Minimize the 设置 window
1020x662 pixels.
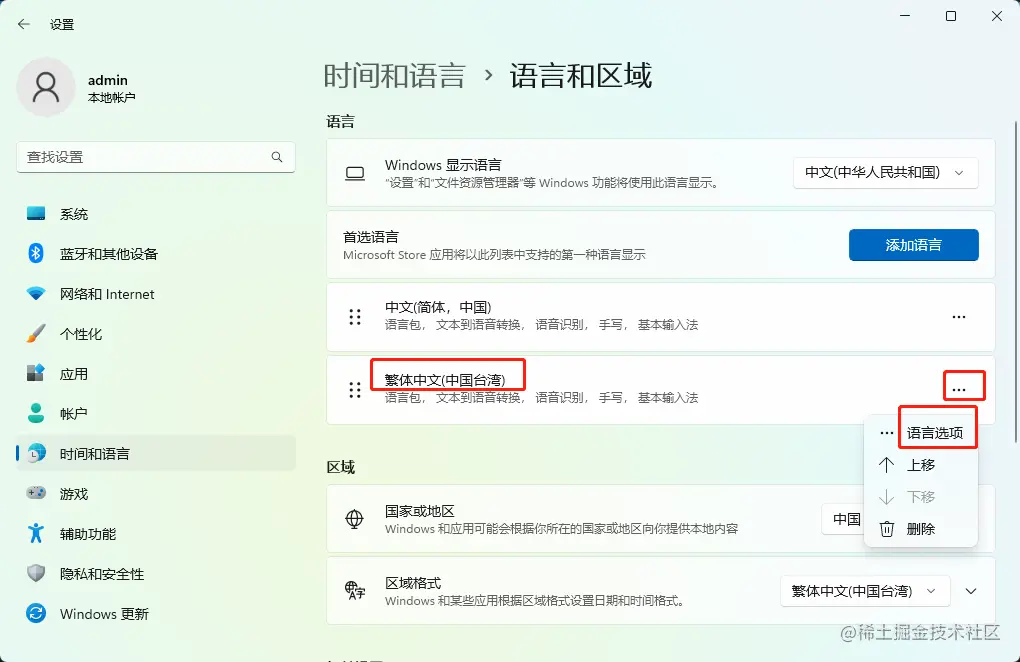905,16
